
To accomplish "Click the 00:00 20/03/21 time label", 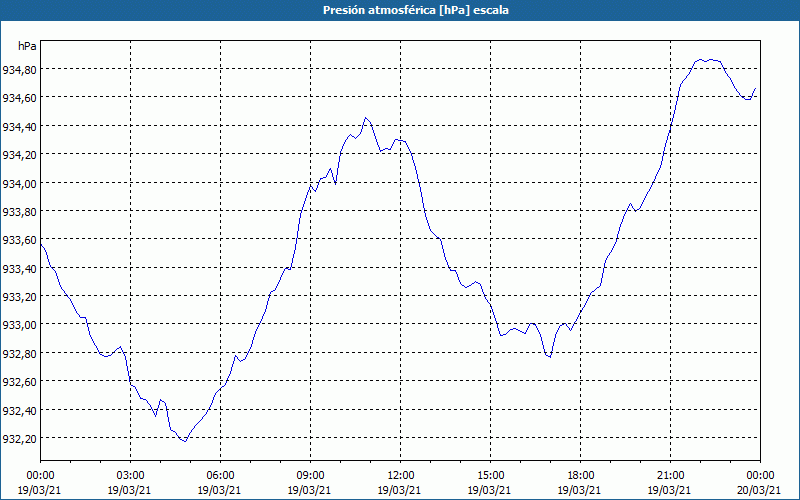I will 760,483.
